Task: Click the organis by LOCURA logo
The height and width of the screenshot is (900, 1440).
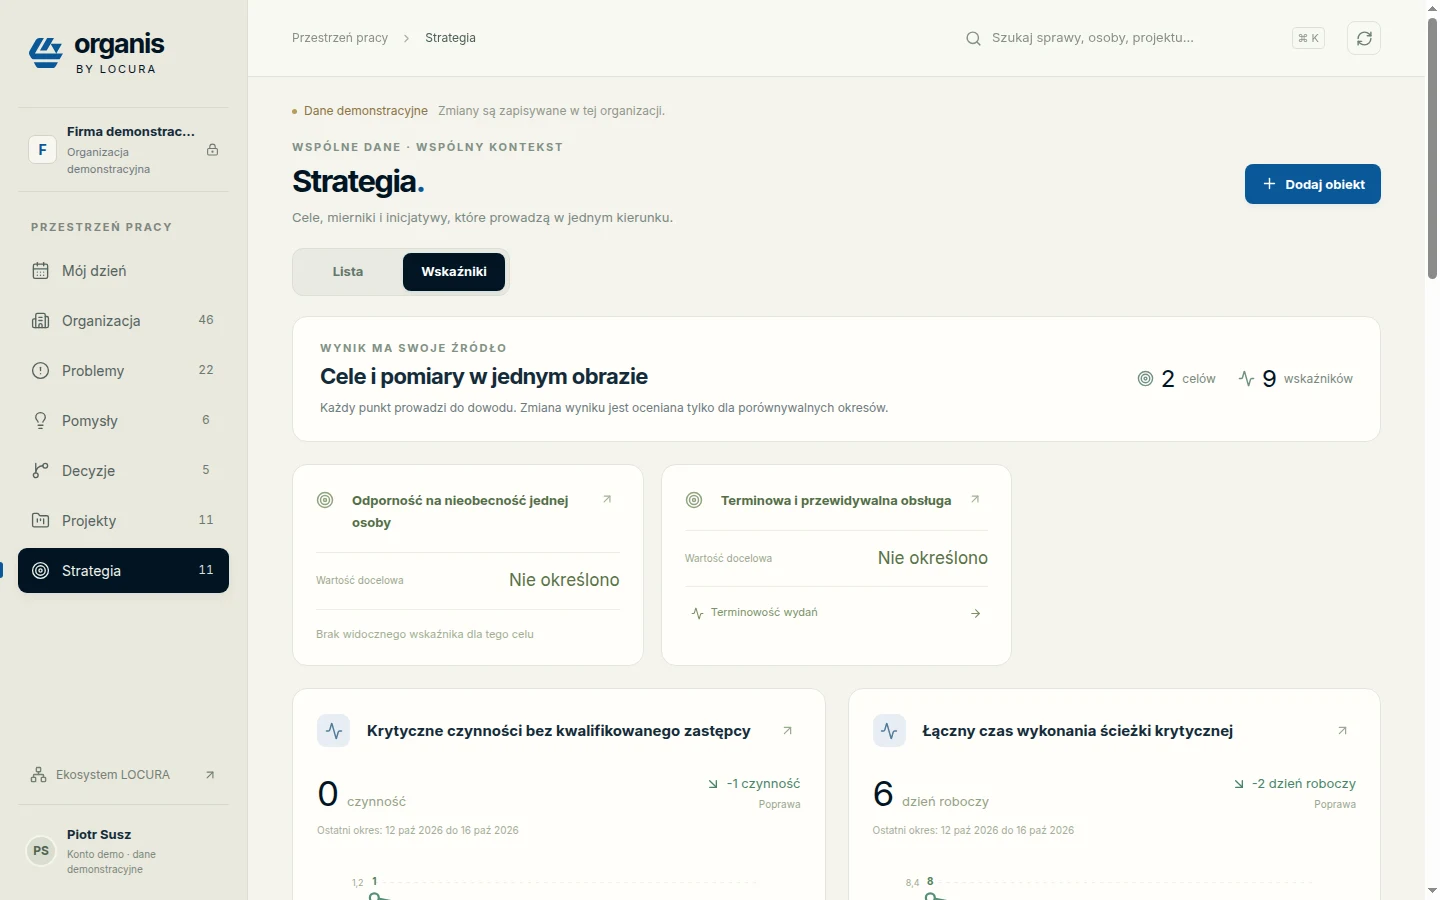Action: click(x=97, y=53)
